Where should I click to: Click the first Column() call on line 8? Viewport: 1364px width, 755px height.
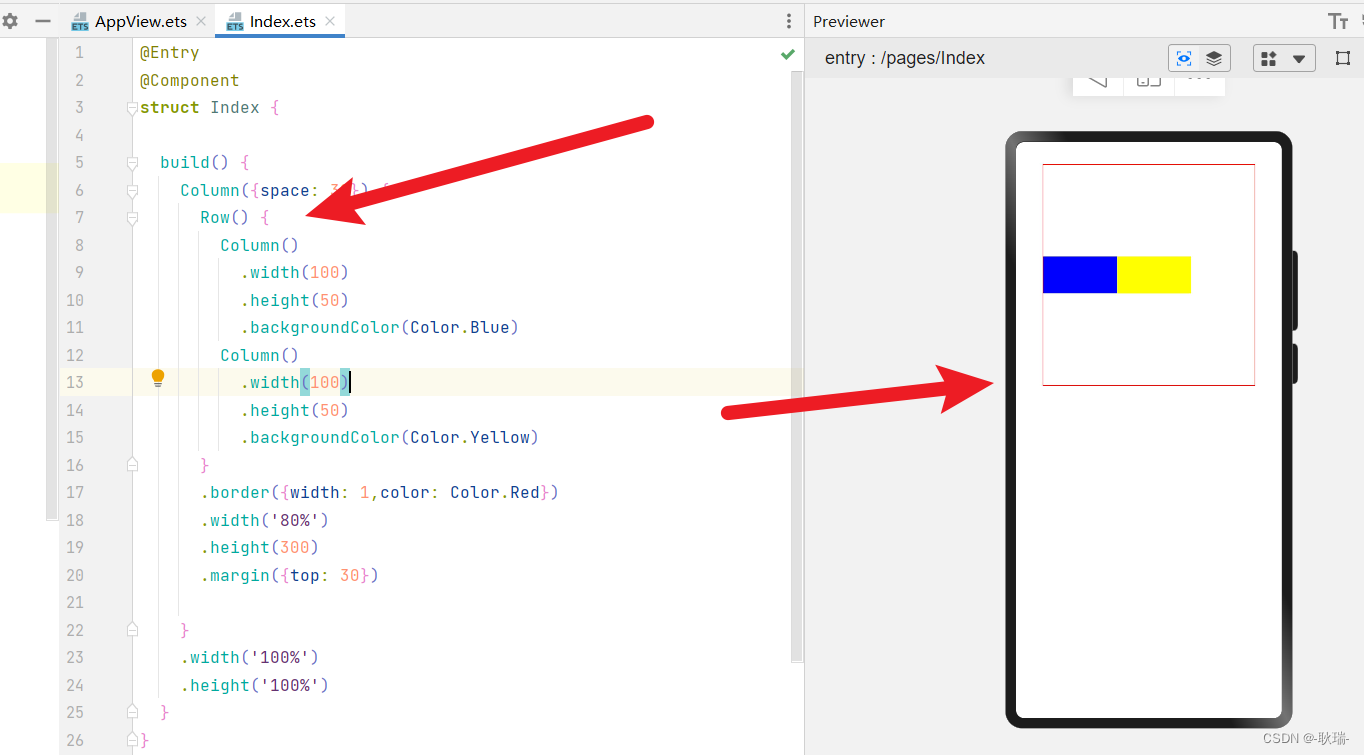[259, 245]
